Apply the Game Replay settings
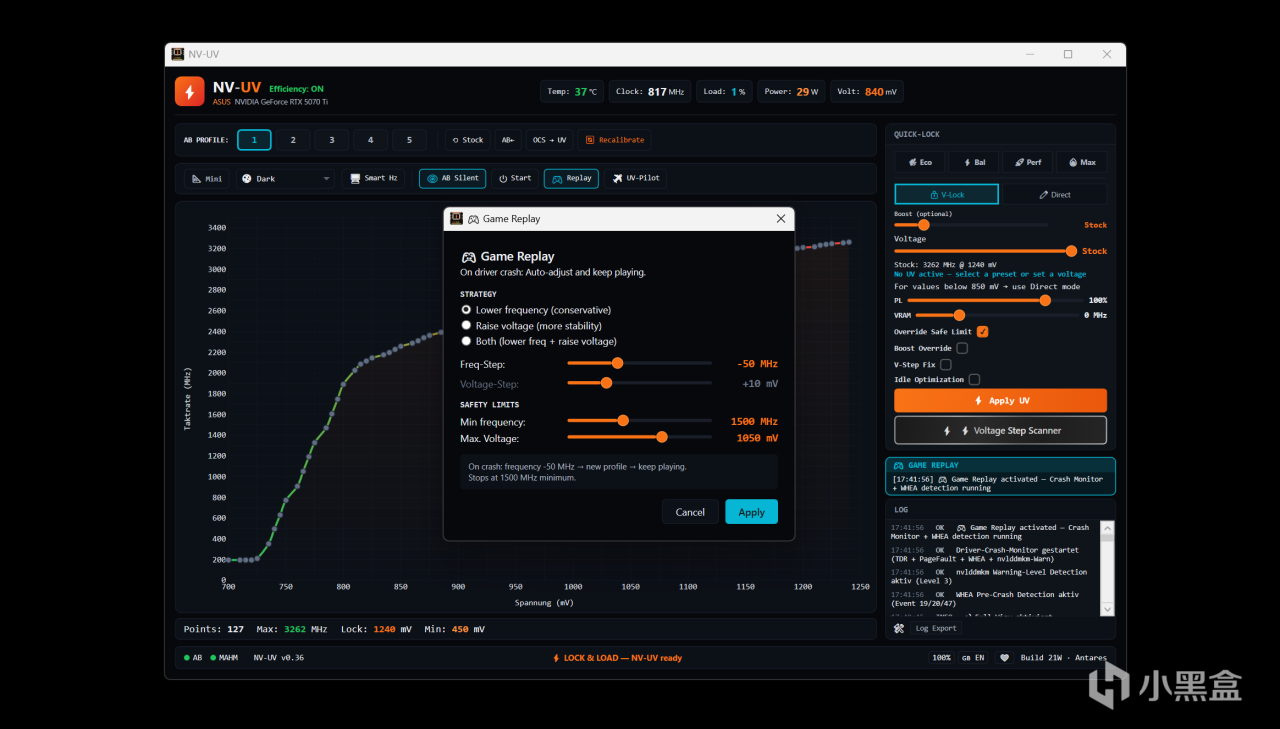The height and width of the screenshot is (729, 1280). coord(751,512)
